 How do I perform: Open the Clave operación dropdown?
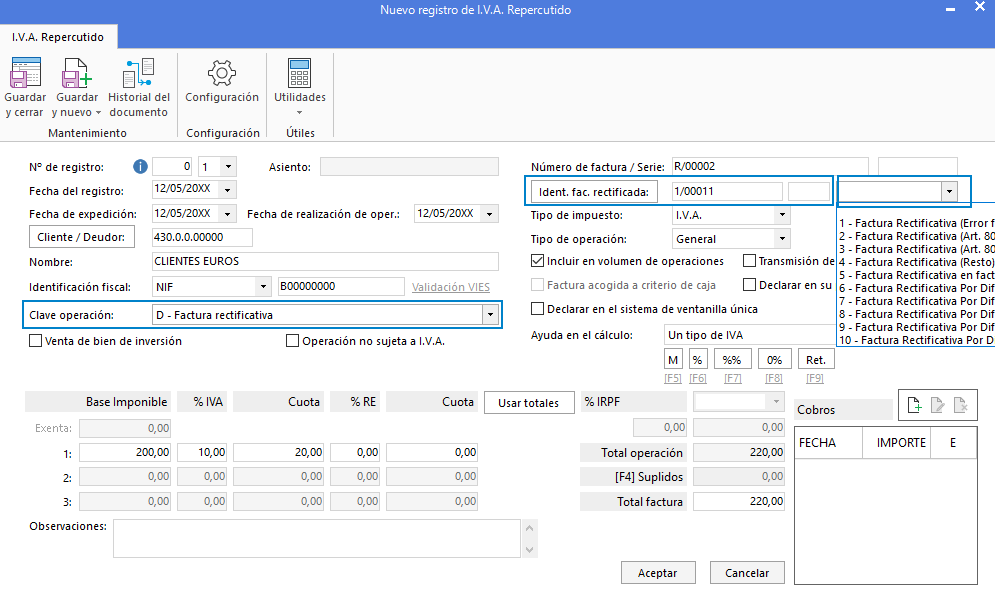coord(490,315)
